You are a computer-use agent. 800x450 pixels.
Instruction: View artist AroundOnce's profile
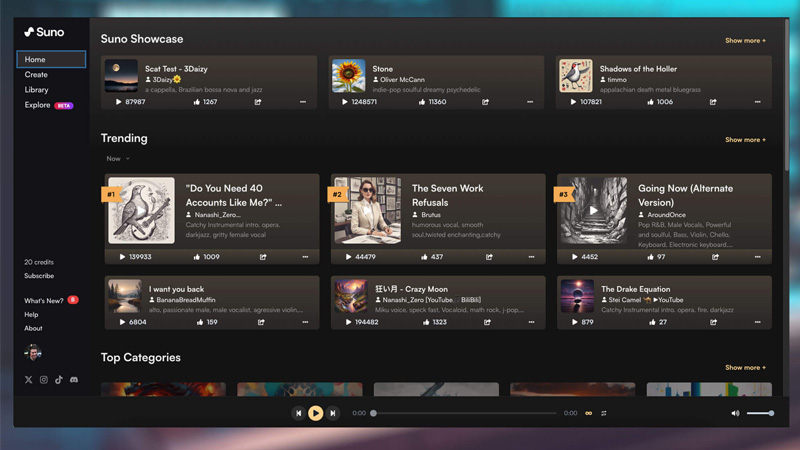(666, 215)
